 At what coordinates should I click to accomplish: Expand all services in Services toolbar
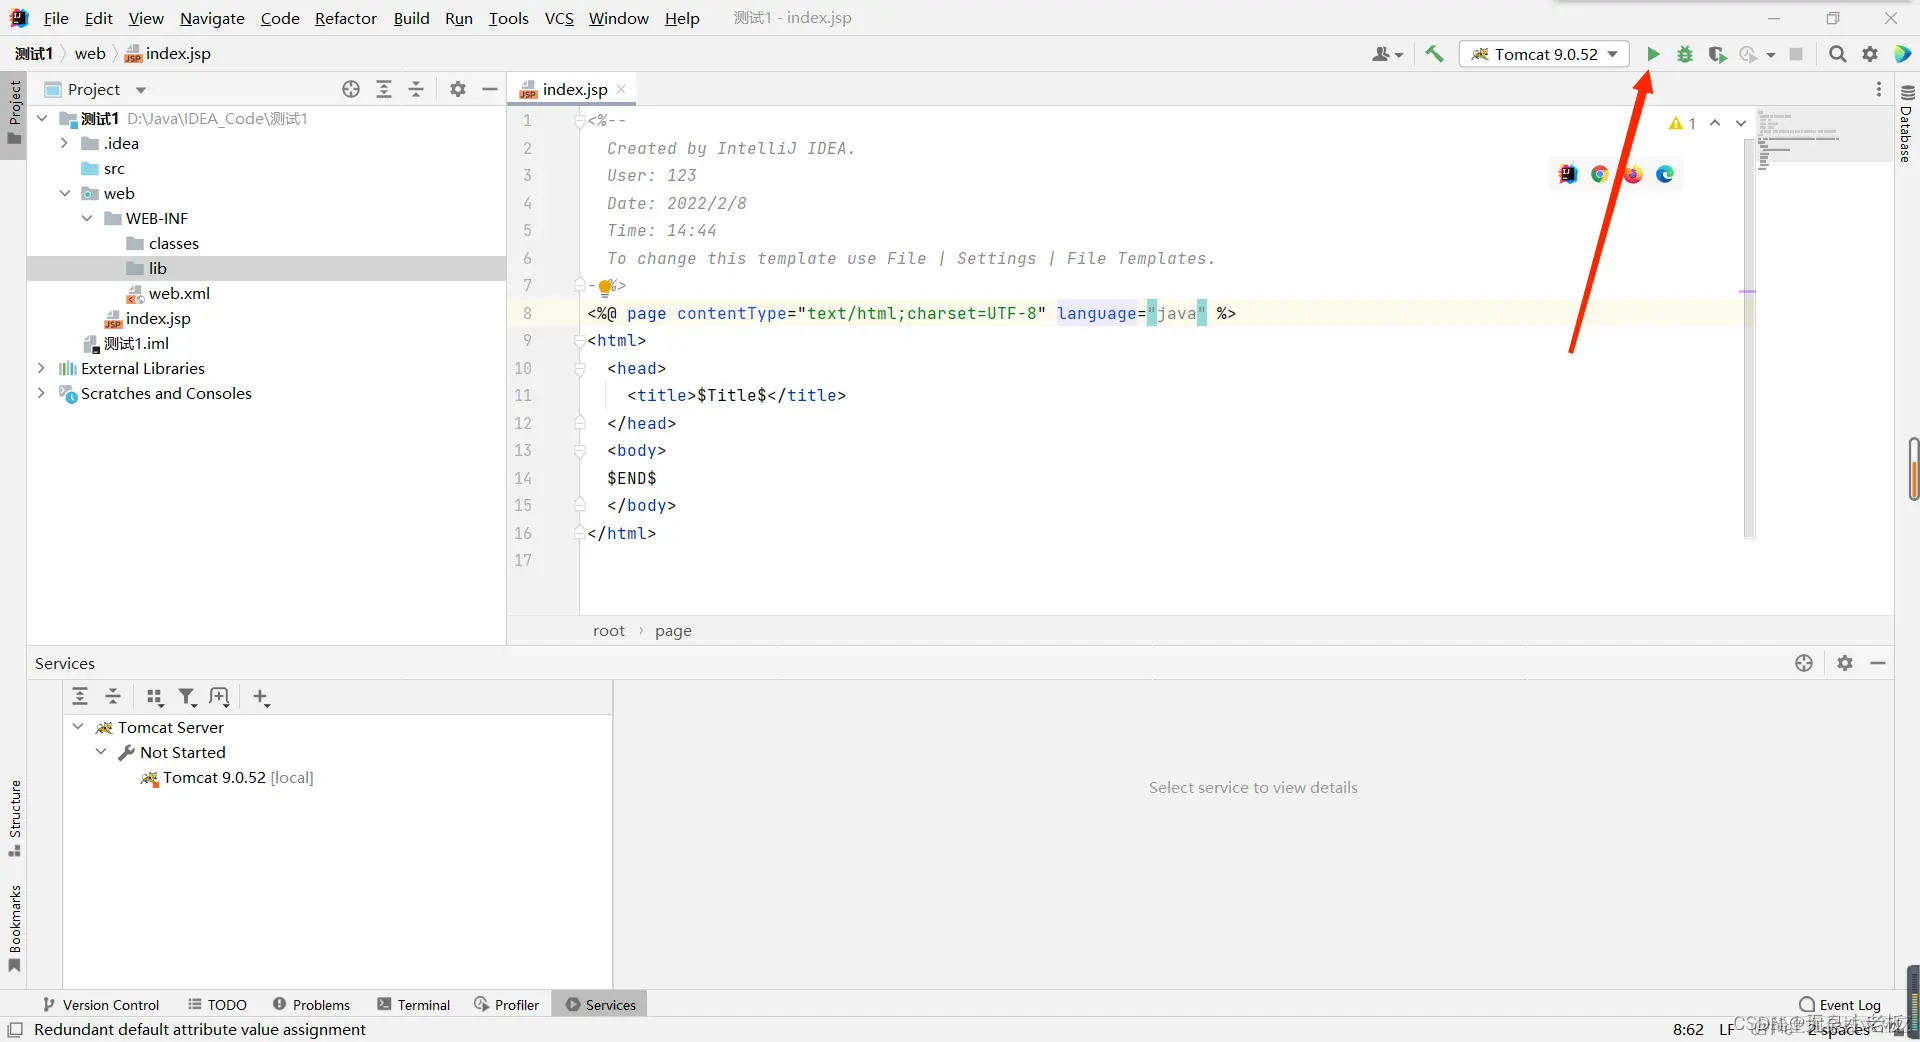[x=80, y=697]
